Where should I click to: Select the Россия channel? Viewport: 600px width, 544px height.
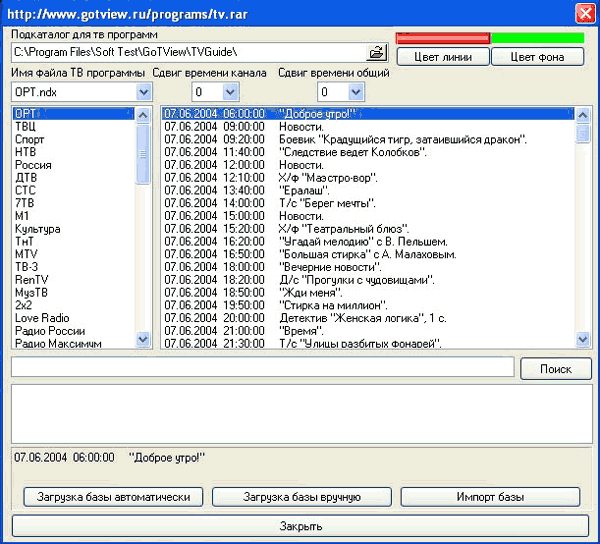point(73,165)
